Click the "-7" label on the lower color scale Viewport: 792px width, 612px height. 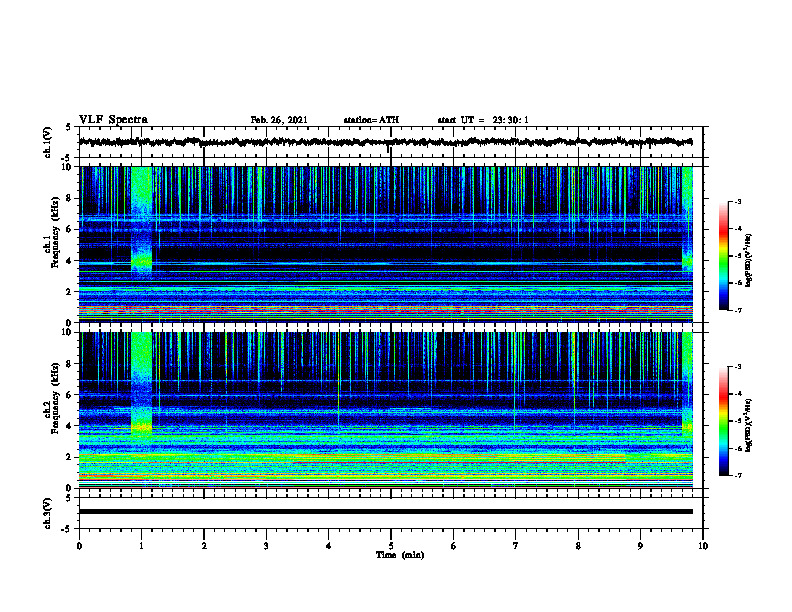click(737, 475)
